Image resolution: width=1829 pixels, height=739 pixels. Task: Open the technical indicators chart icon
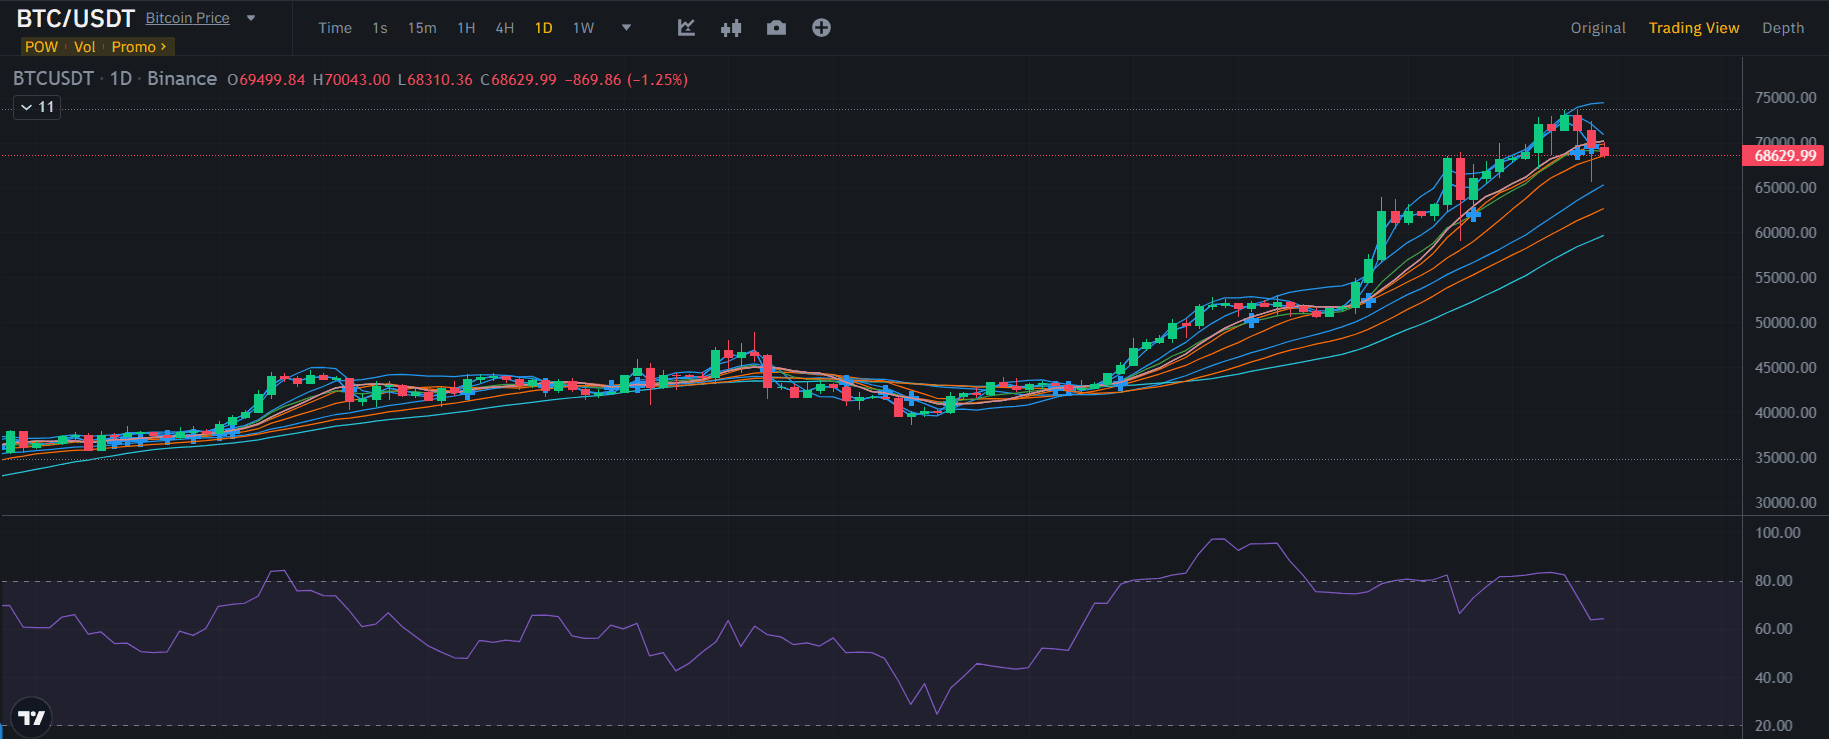686,28
